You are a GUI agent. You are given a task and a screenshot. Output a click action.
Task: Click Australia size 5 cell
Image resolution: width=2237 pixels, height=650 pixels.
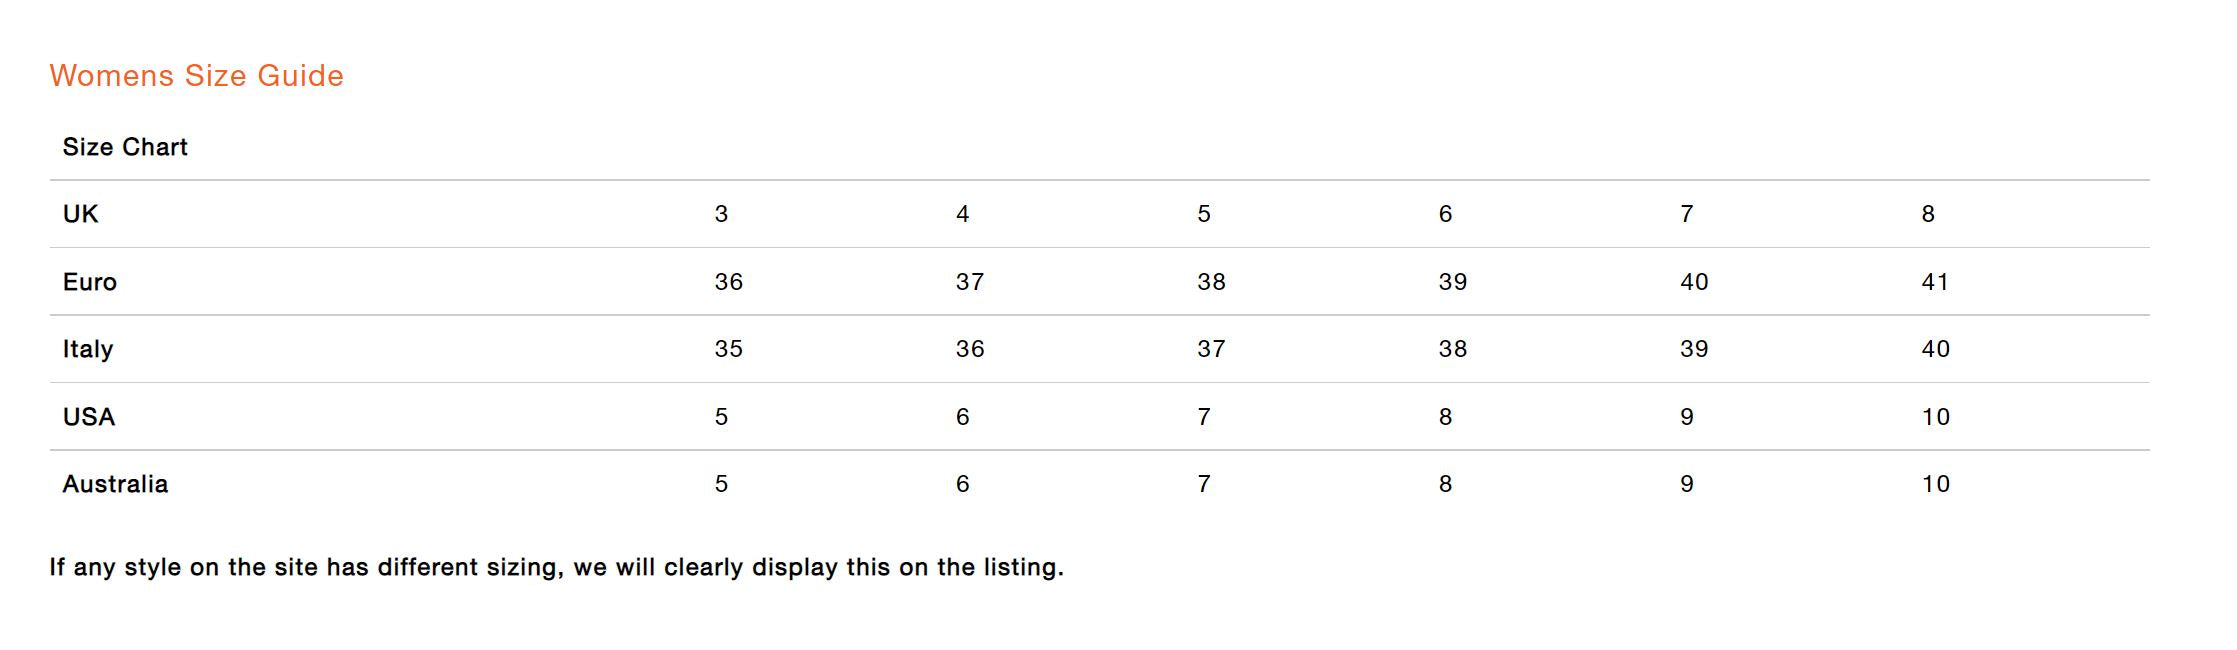(x=721, y=484)
